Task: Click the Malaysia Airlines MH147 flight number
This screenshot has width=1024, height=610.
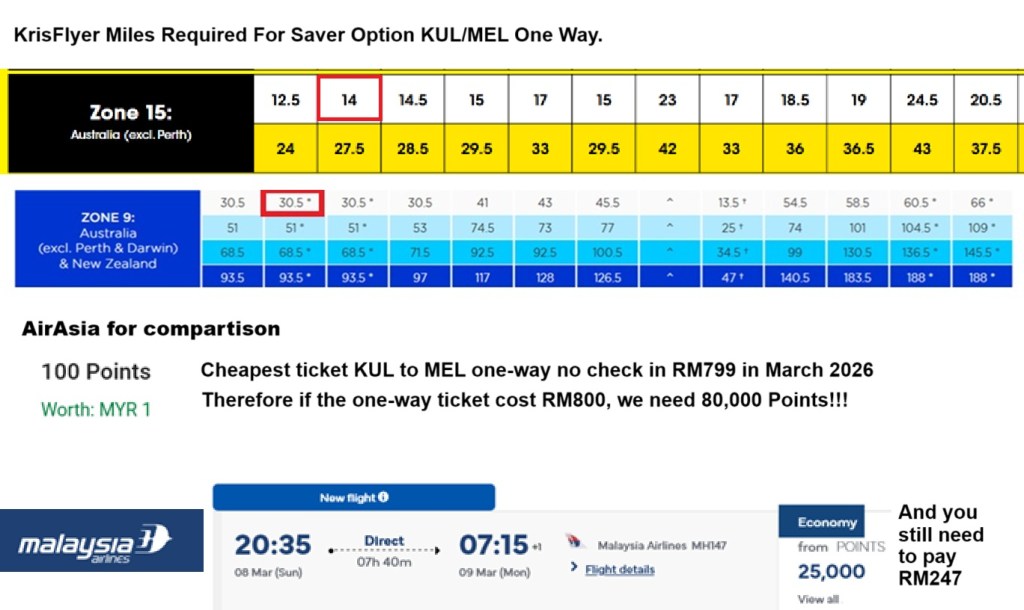Action: pyautogui.click(x=662, y=545)
